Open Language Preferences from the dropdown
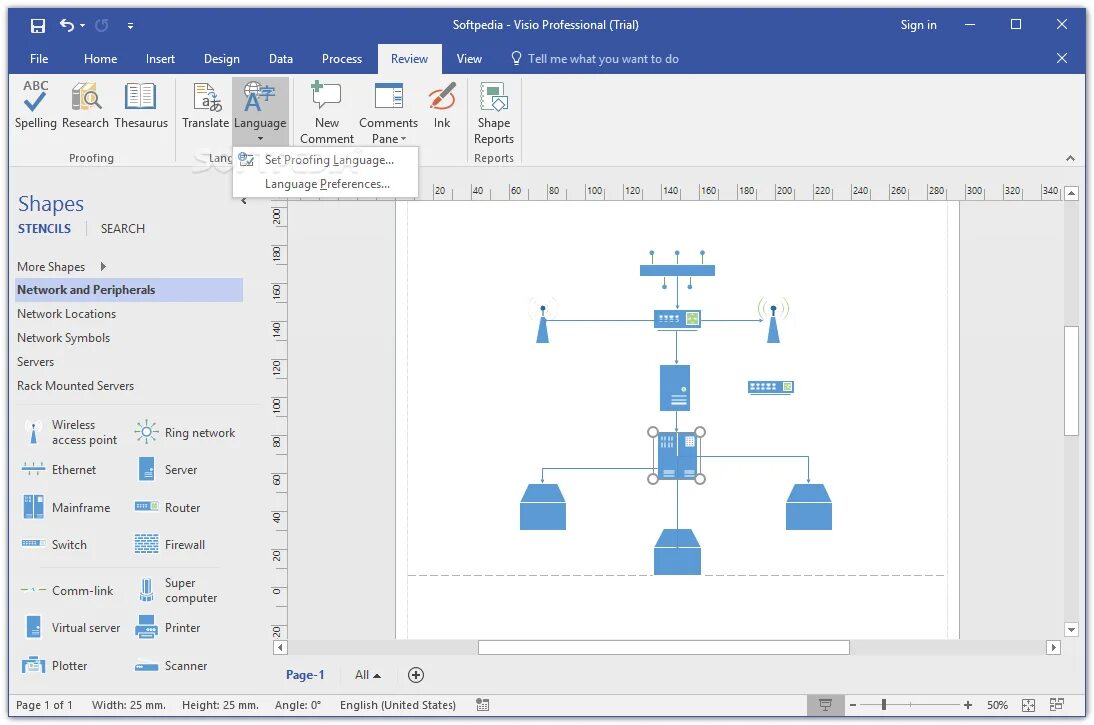 (326, 184)
